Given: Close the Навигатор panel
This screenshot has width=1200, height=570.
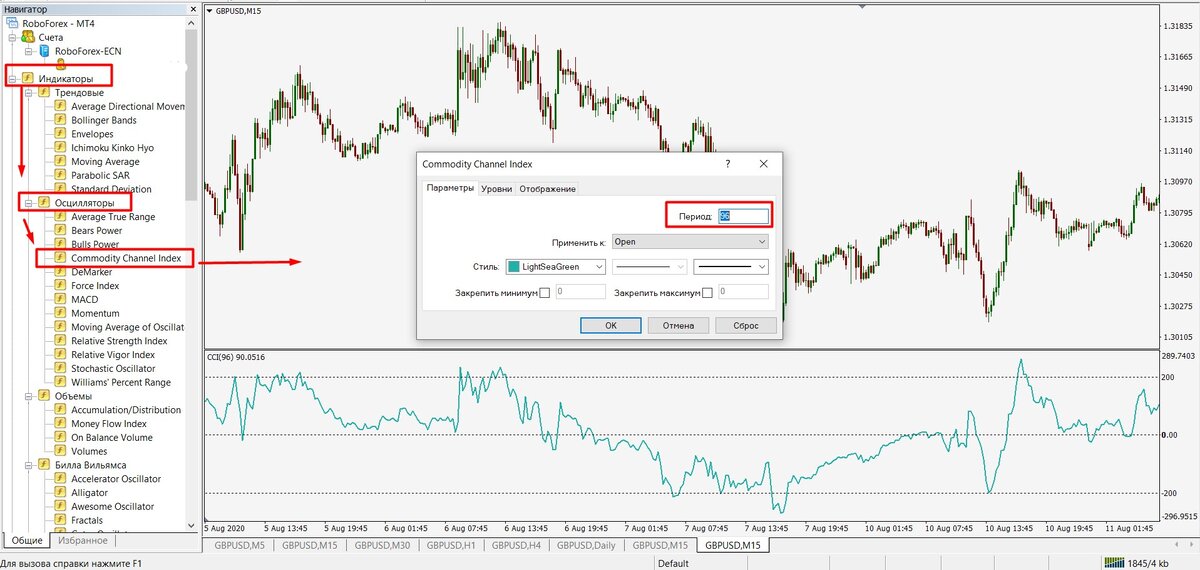Looking at the screenshot, I should click(191, 8).
